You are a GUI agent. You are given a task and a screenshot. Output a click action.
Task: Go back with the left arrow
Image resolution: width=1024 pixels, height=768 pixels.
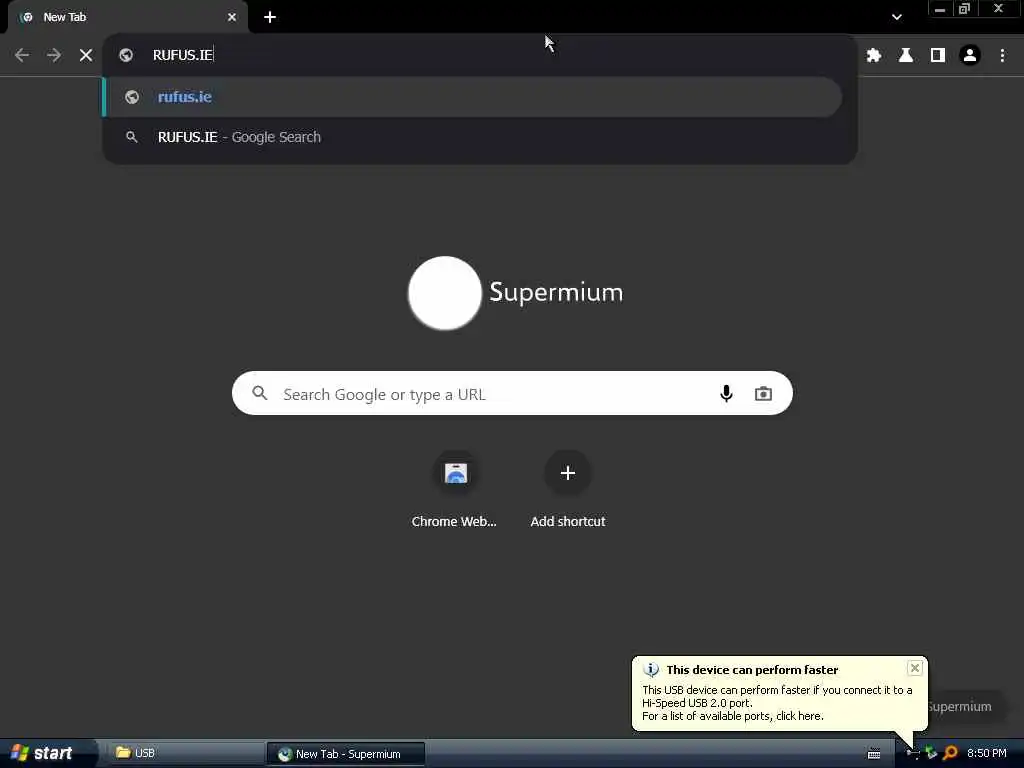click(22, 56)
